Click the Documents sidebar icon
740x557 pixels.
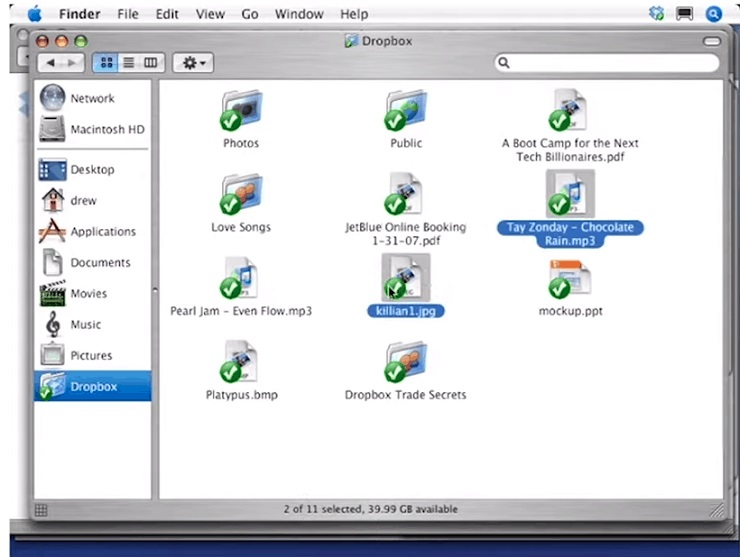52,262
